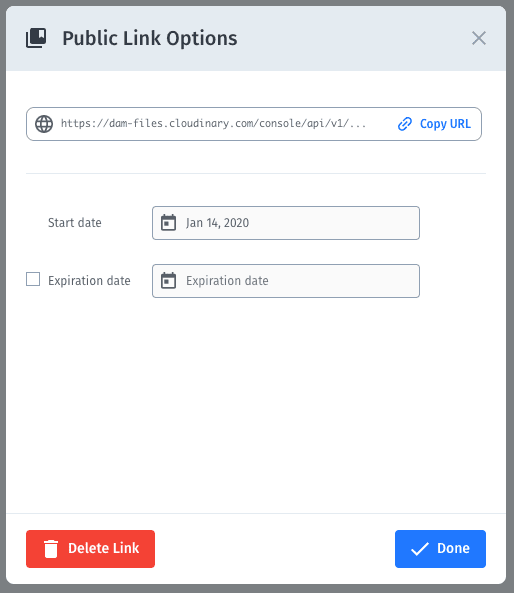Screen dimensions: 514x593
Task: Click the chain link icon next to Copy URL
Action: pos(405,124)
